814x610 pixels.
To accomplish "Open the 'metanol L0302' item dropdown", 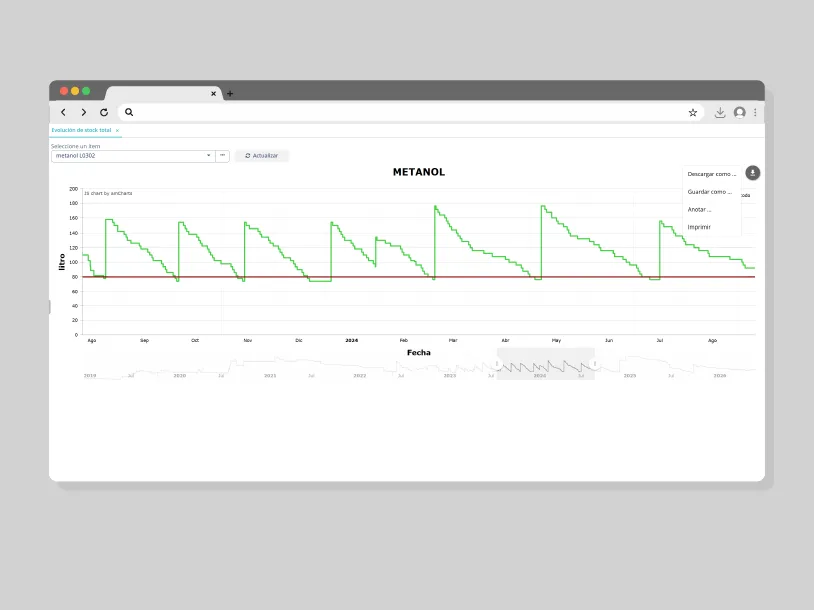I will click(133, 156).
